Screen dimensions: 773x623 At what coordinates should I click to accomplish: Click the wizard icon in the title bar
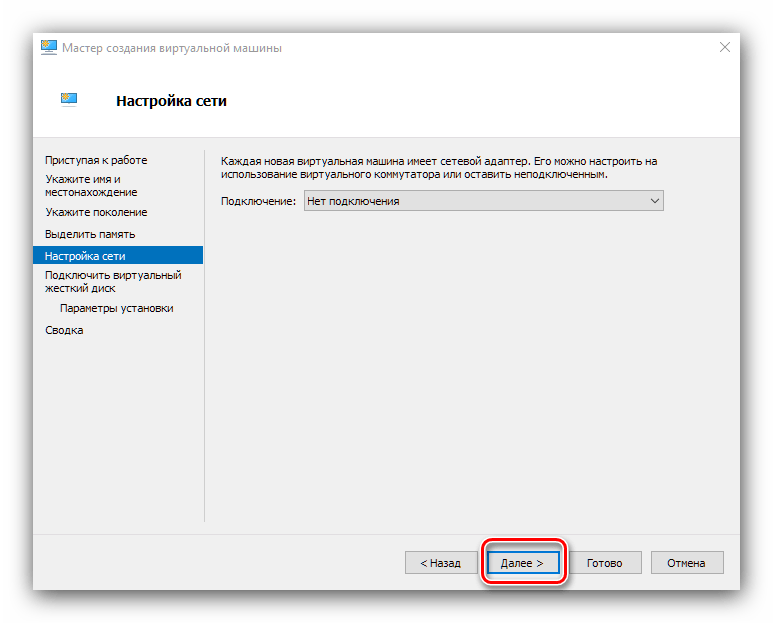pos(49,47)
